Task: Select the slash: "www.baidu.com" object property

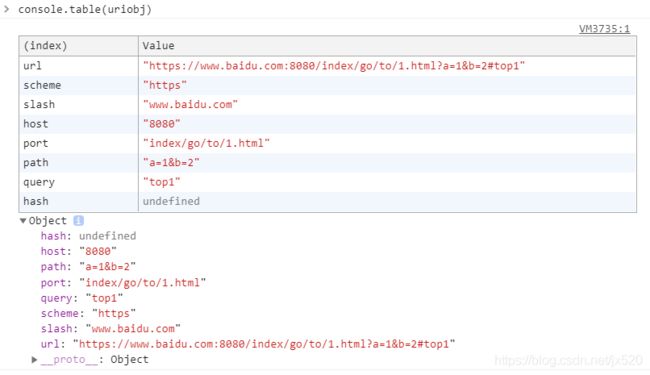Action: click(111, 329)
